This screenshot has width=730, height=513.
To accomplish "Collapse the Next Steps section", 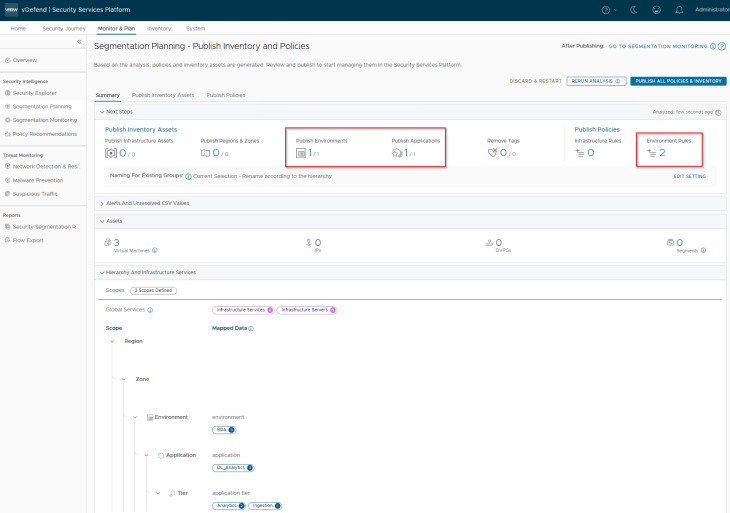I will click(102, 112).
